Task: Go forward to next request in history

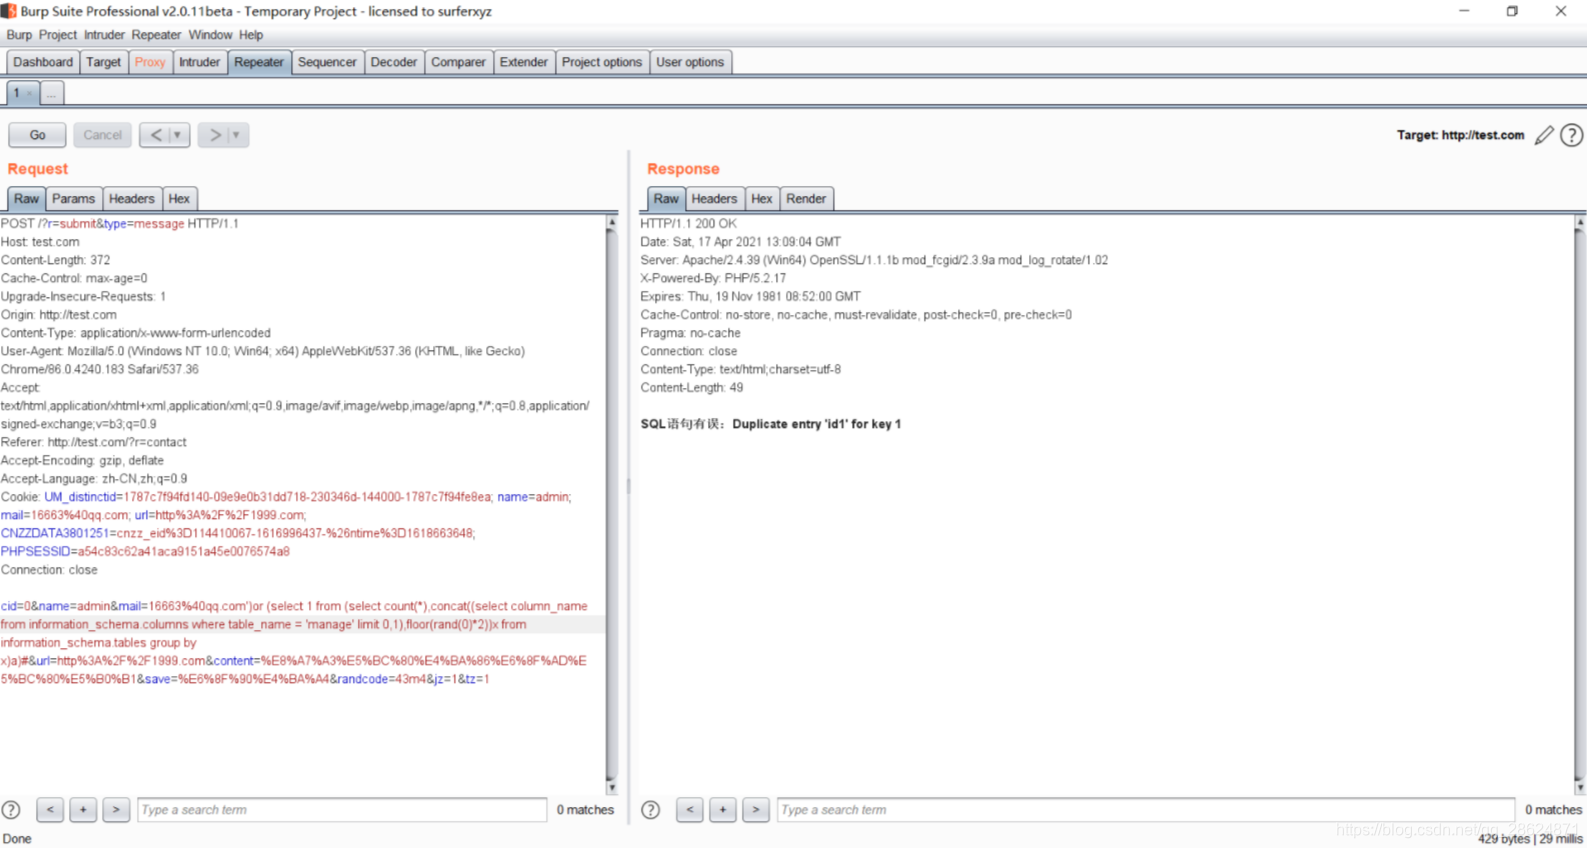Action: tap(214, 135)
